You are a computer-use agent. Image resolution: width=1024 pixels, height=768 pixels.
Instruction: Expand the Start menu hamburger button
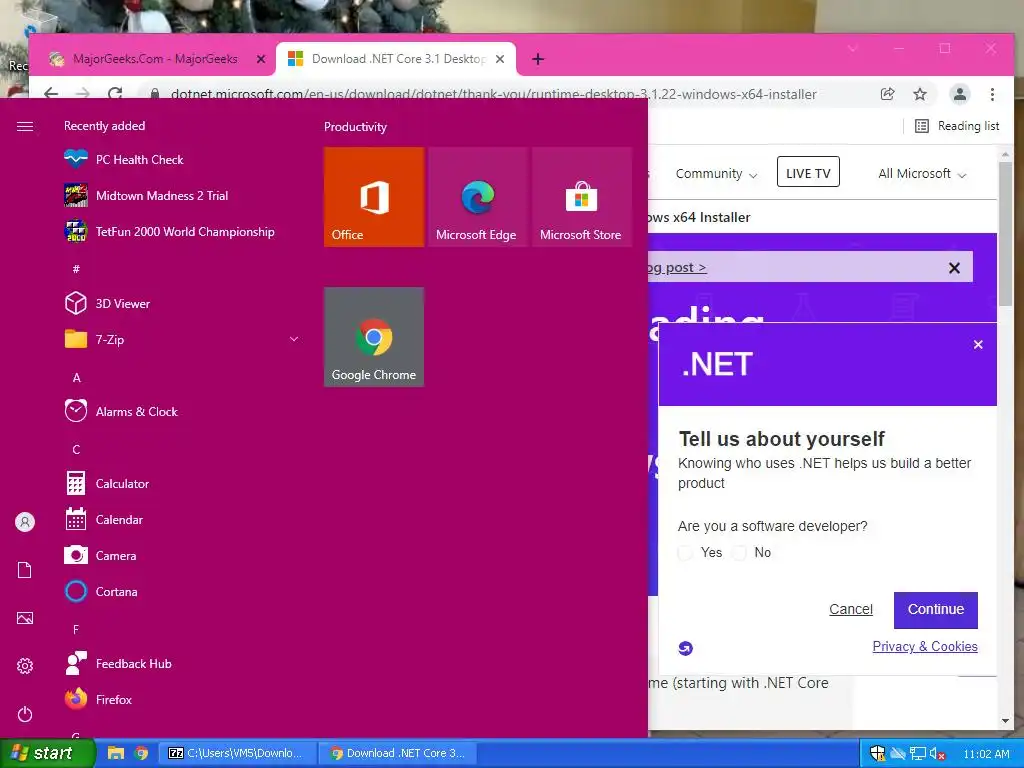click(25, 126)
